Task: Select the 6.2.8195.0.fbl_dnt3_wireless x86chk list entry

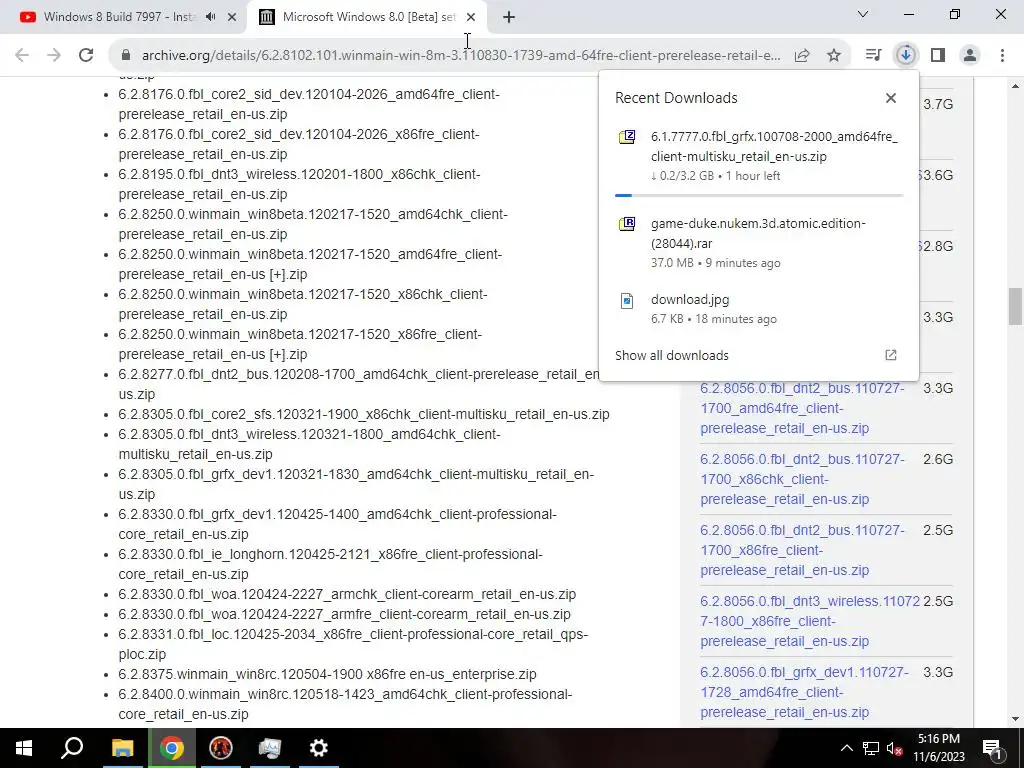Action: (299, 184)
